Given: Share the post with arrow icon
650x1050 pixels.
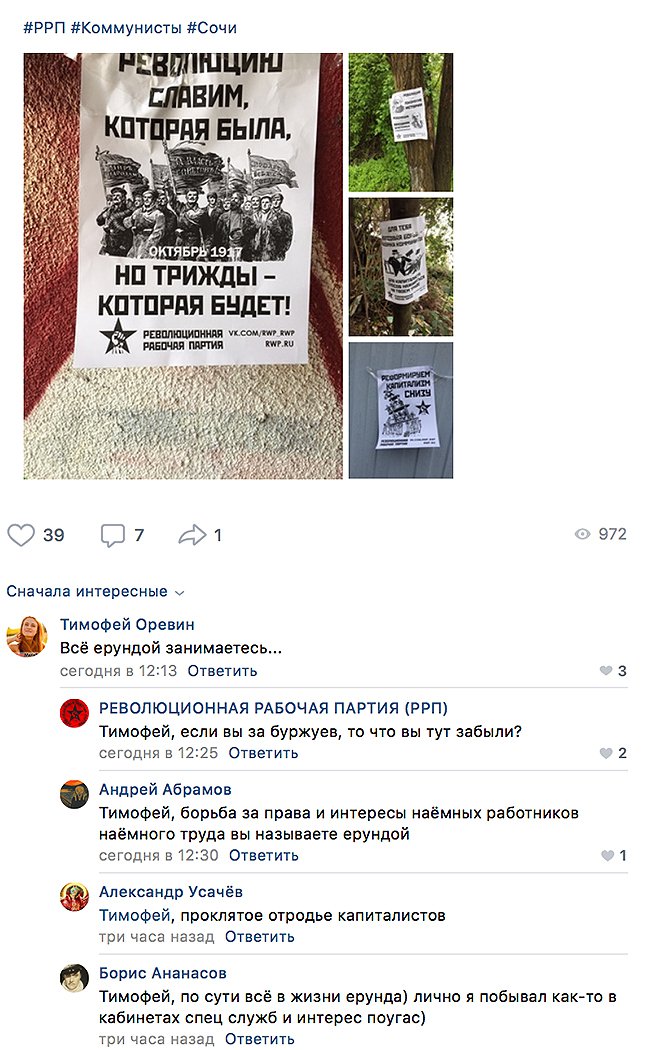Looking at the screenshot, I should 192,535.
